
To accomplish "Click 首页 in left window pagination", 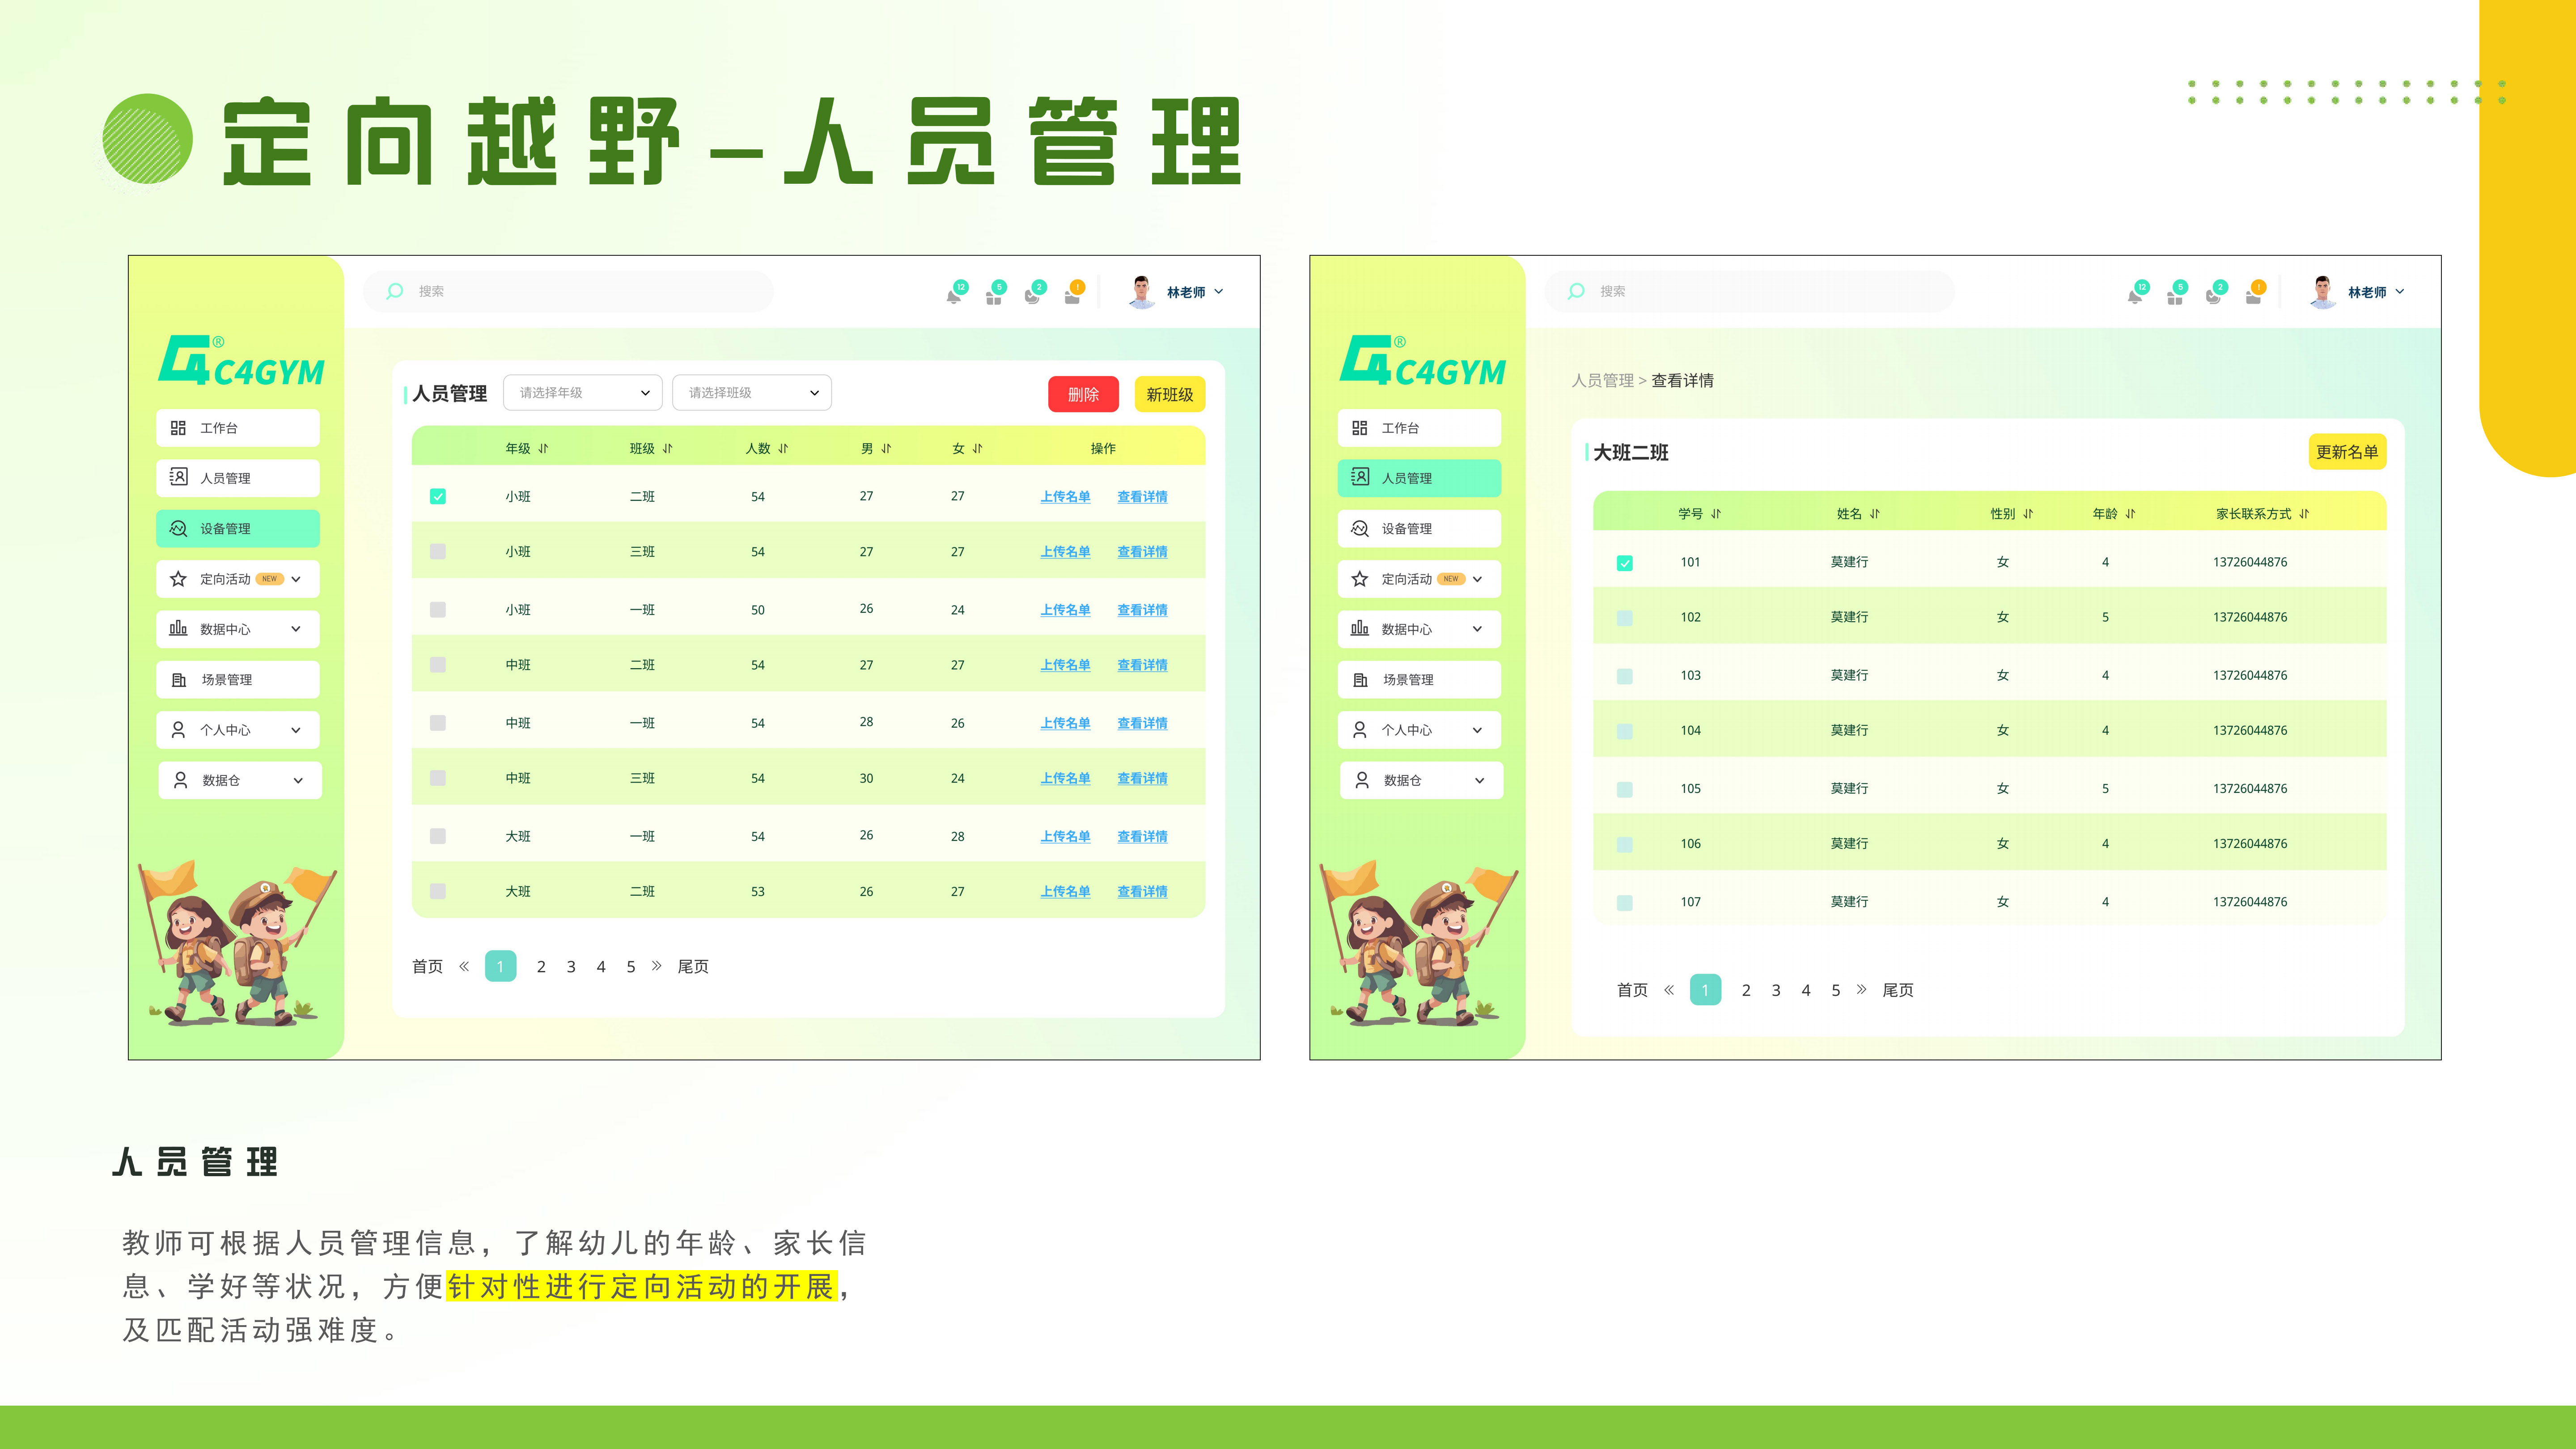I will [427, 967].
